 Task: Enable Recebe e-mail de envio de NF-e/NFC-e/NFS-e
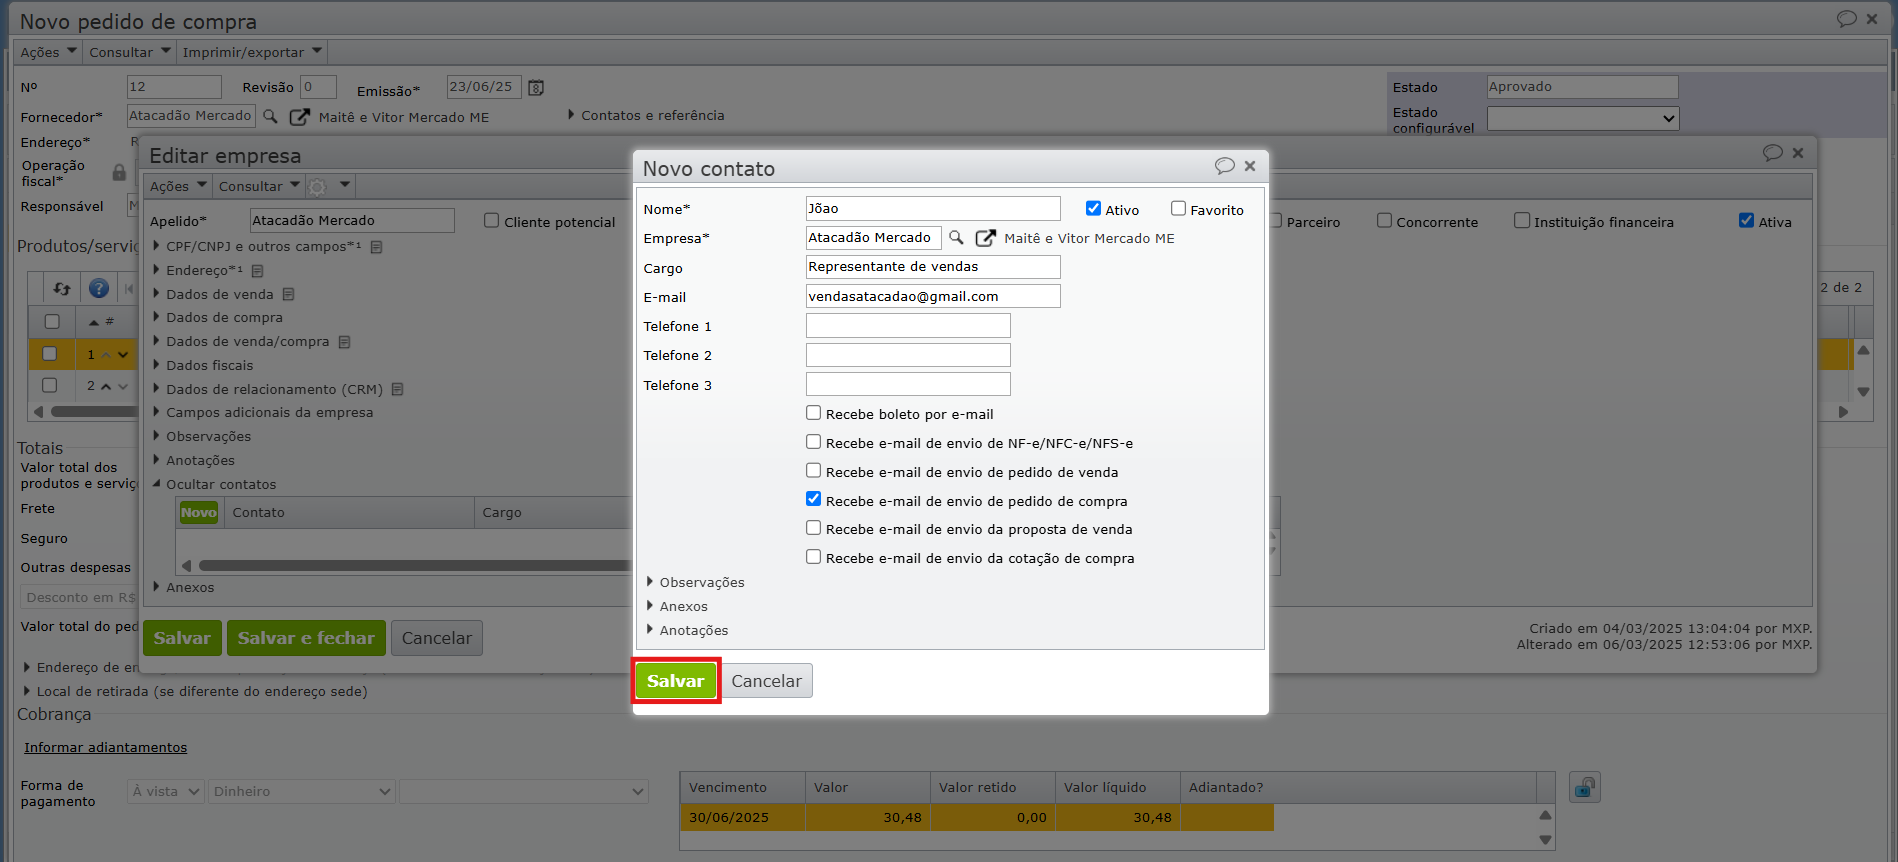(x=814, y=442)
